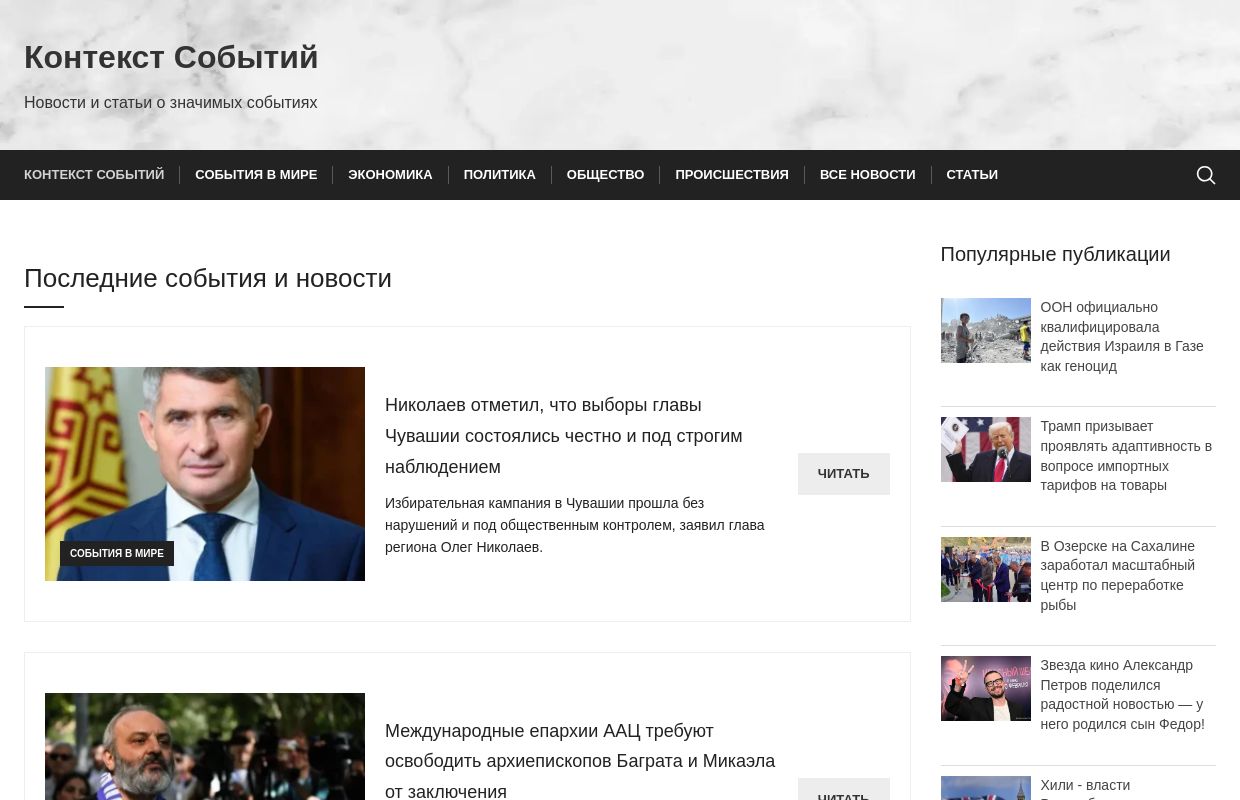This screenshot has width=1240, height=800.
Task: Open the Все новости page
Action: [867, 175]
